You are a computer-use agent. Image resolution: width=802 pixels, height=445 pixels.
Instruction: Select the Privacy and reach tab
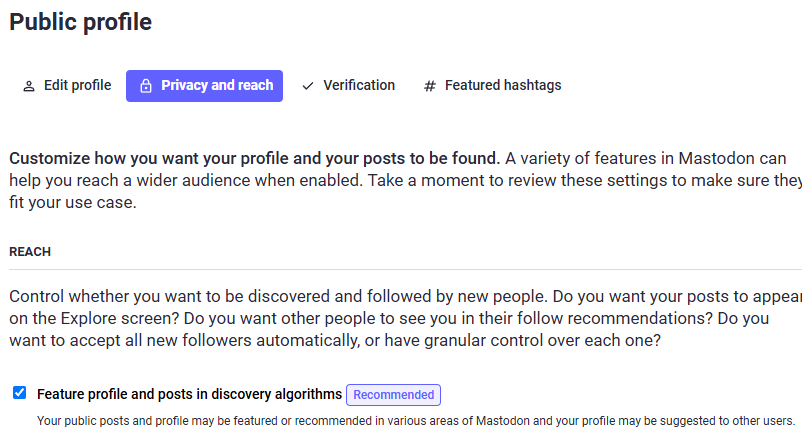(x=205, y=86)
